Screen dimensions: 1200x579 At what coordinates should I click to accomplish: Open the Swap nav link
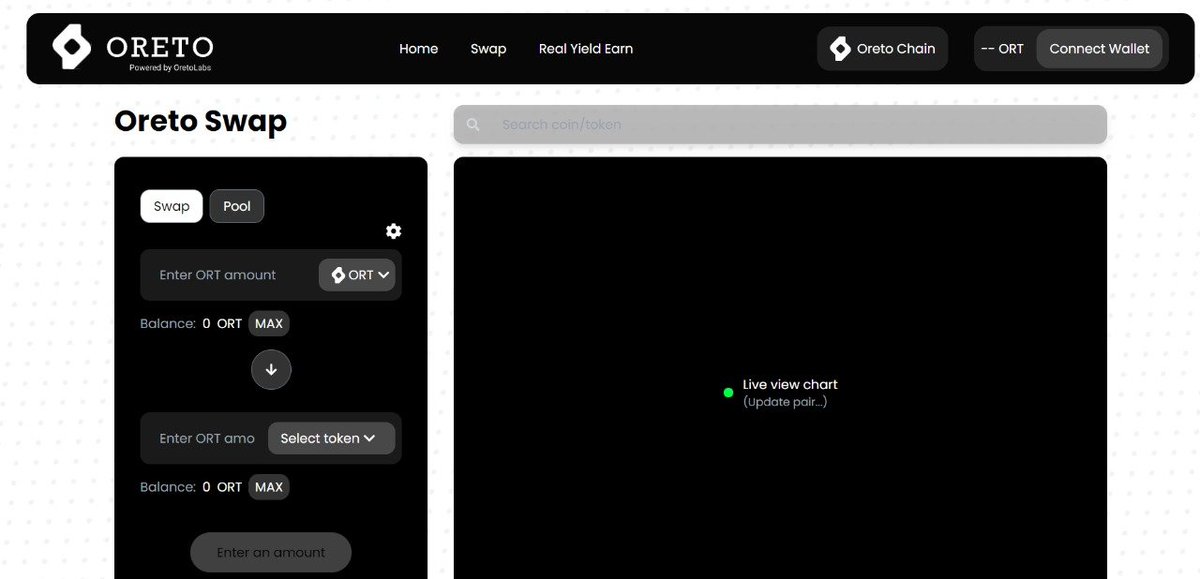click(x=488, y=48)
